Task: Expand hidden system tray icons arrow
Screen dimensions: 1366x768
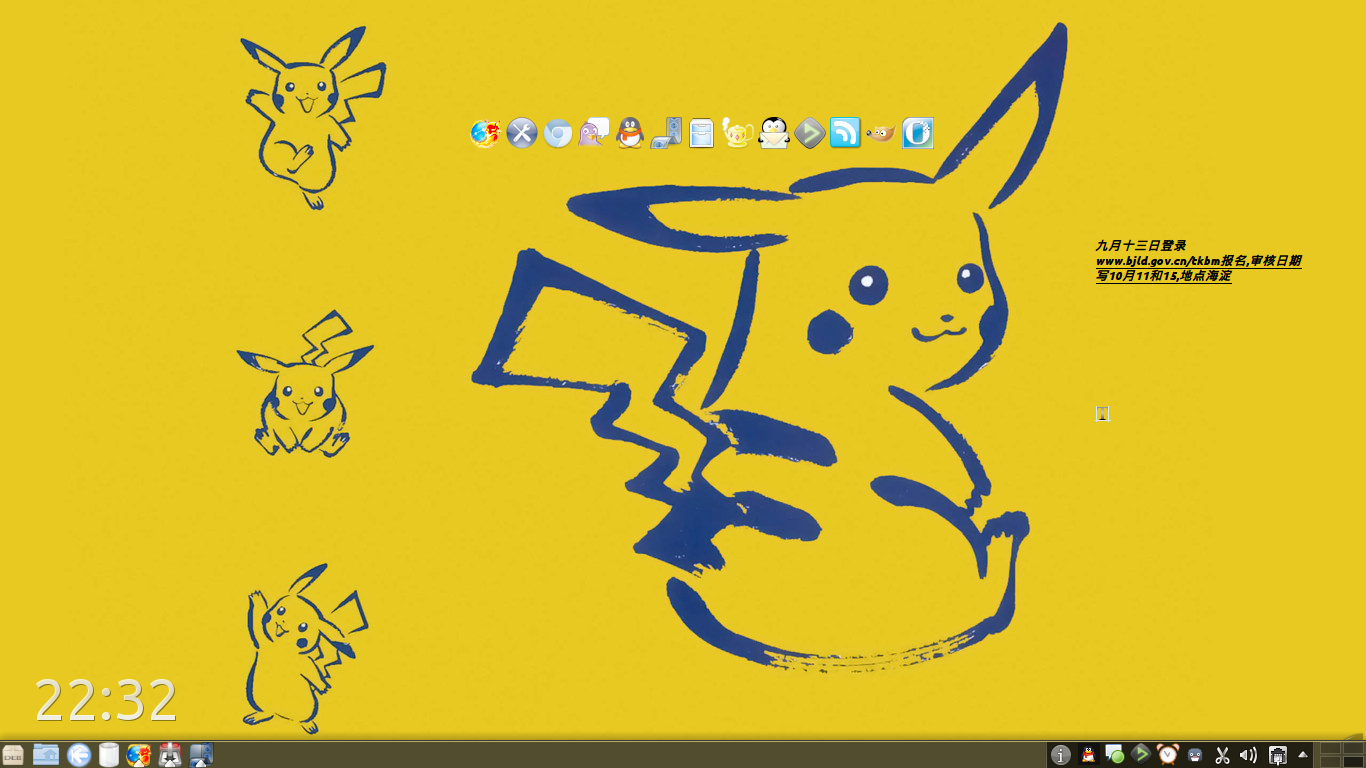Action: pyautogui.click(x=1303, y=755)
